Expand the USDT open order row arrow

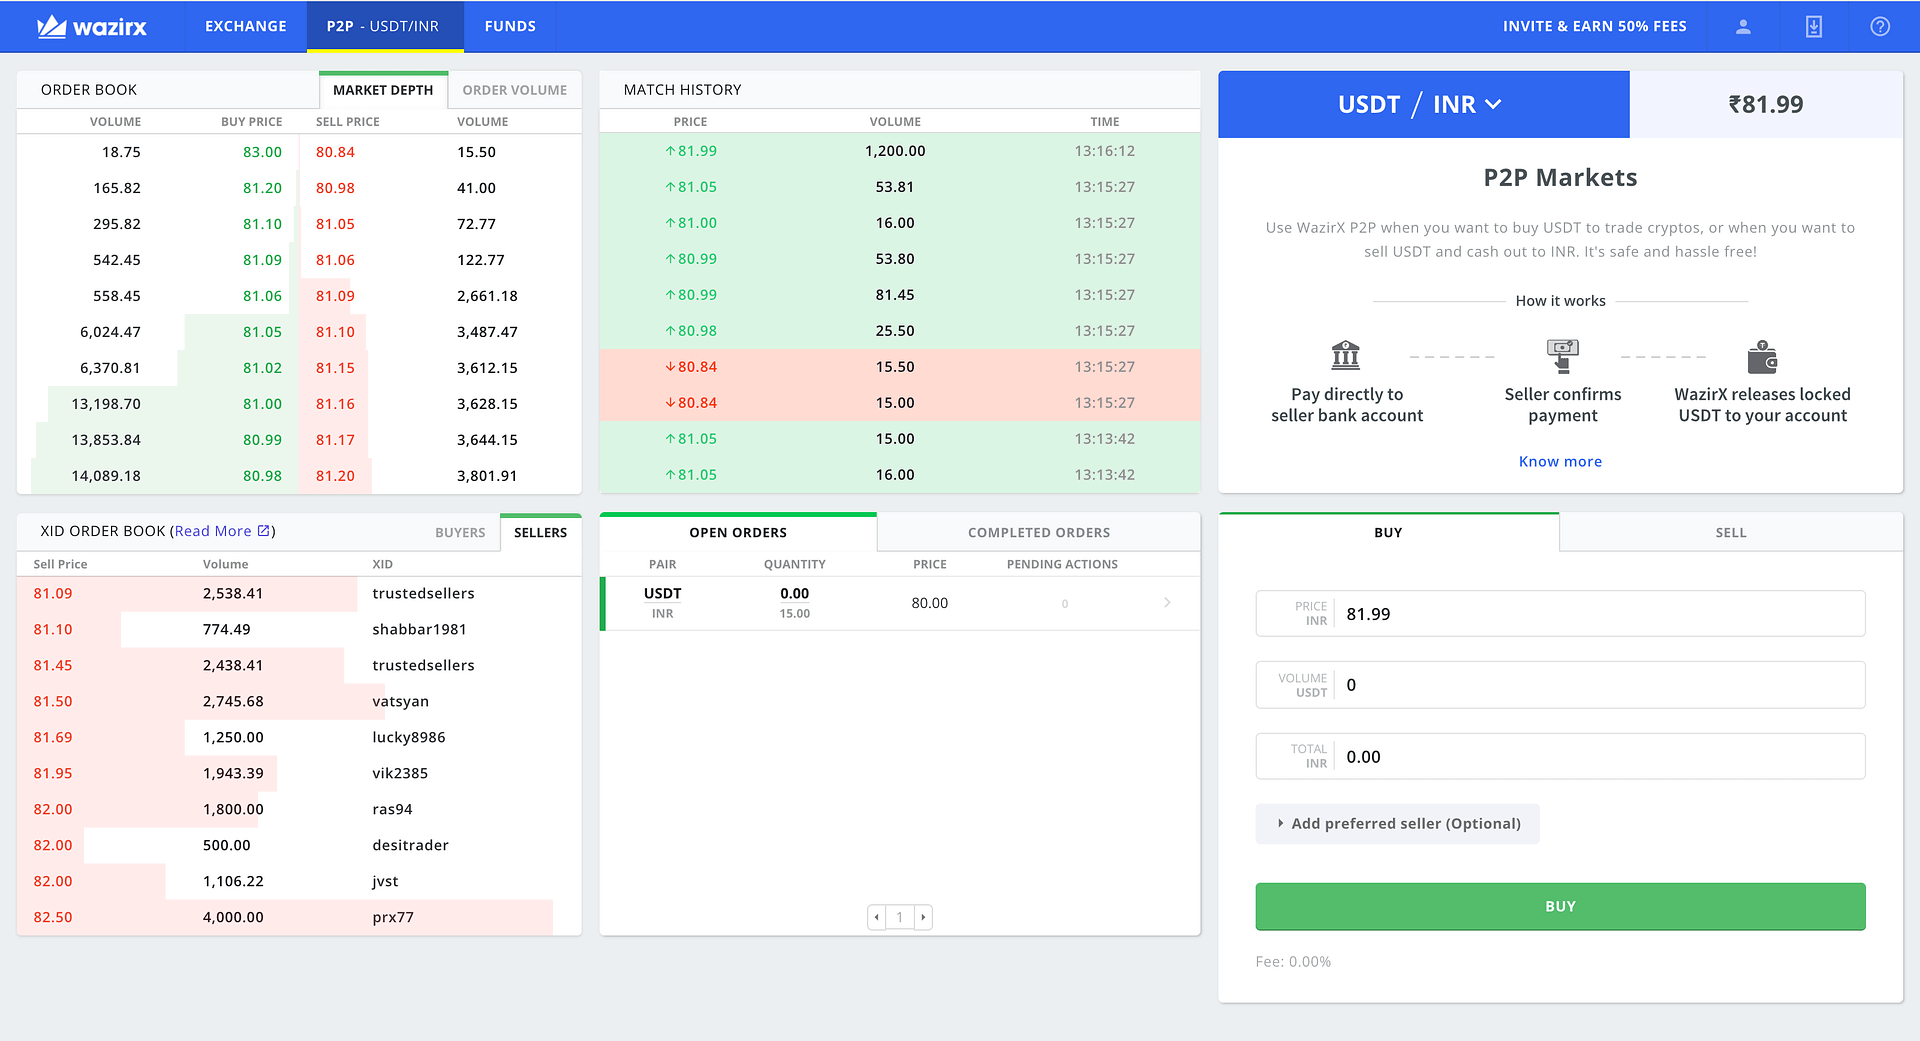(x=1167, y=602)
